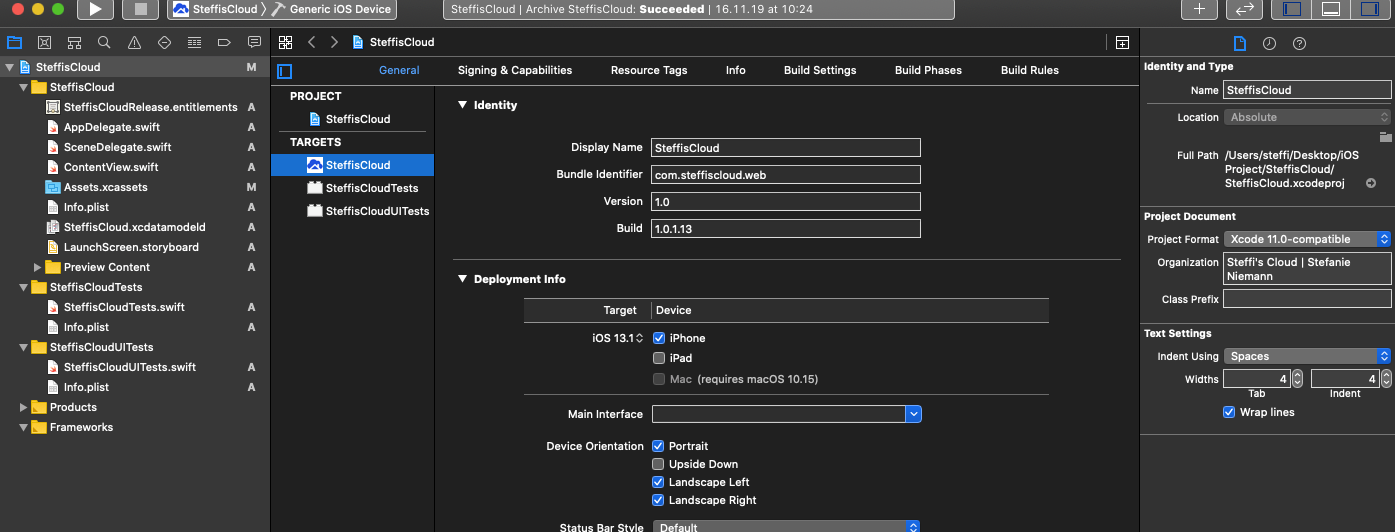The height and width of the screenshot is (532, 1395).
Task: Open the Main Interface dropdown
Action: (x=913, y=414)
